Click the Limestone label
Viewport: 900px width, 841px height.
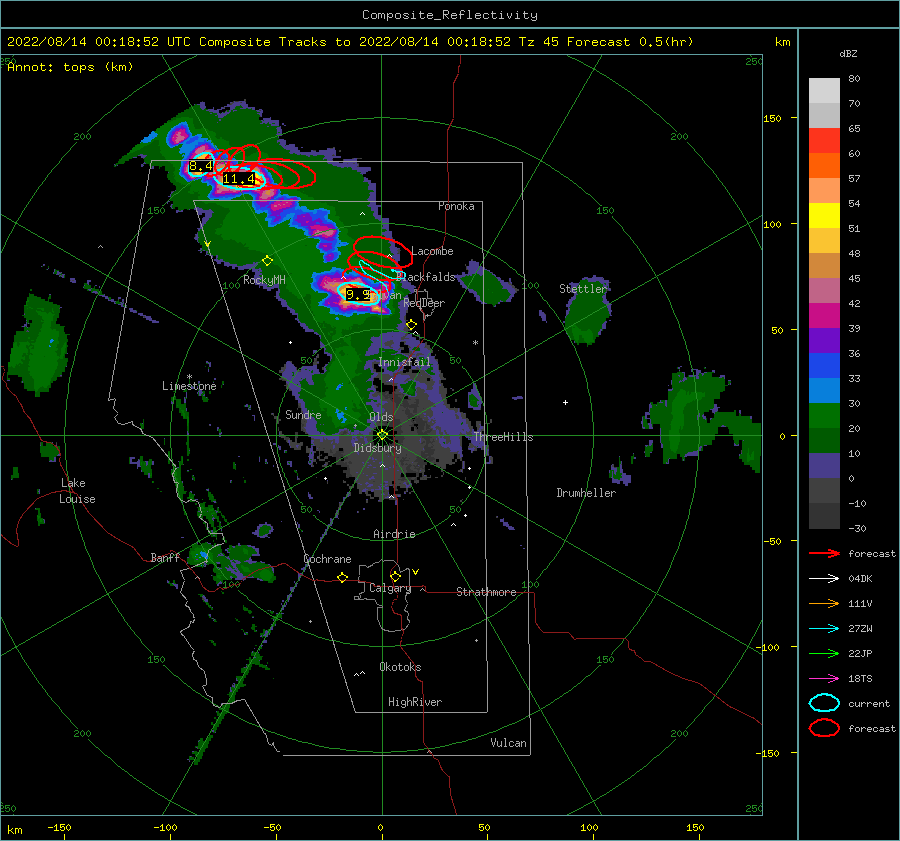coord(189,386)
